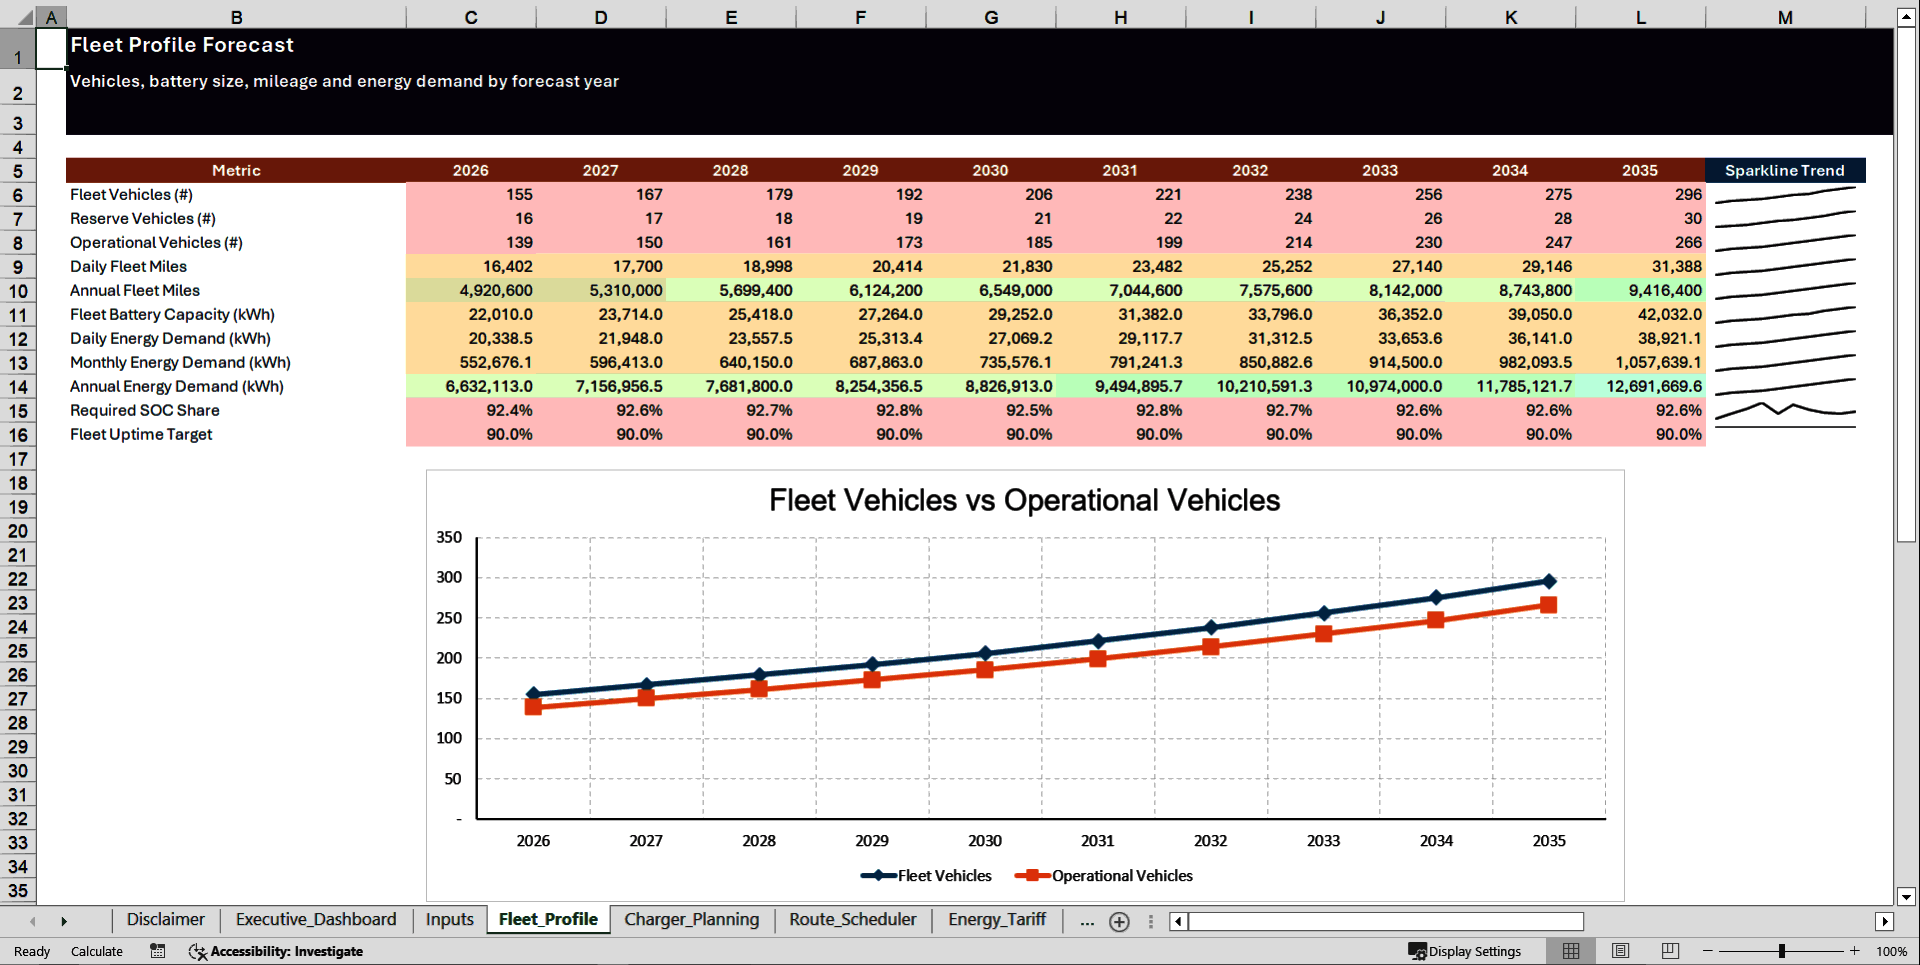This screenshot has width=1920, height=965.
Task: Click the Select All corner triangle
Action: 24,17
